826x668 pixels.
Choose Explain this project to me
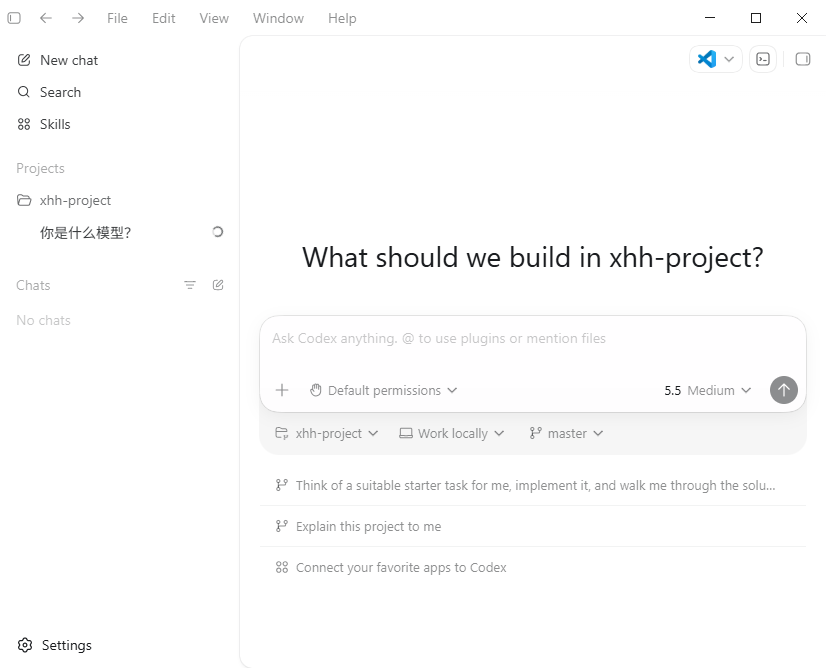click(x=533, y=526)
